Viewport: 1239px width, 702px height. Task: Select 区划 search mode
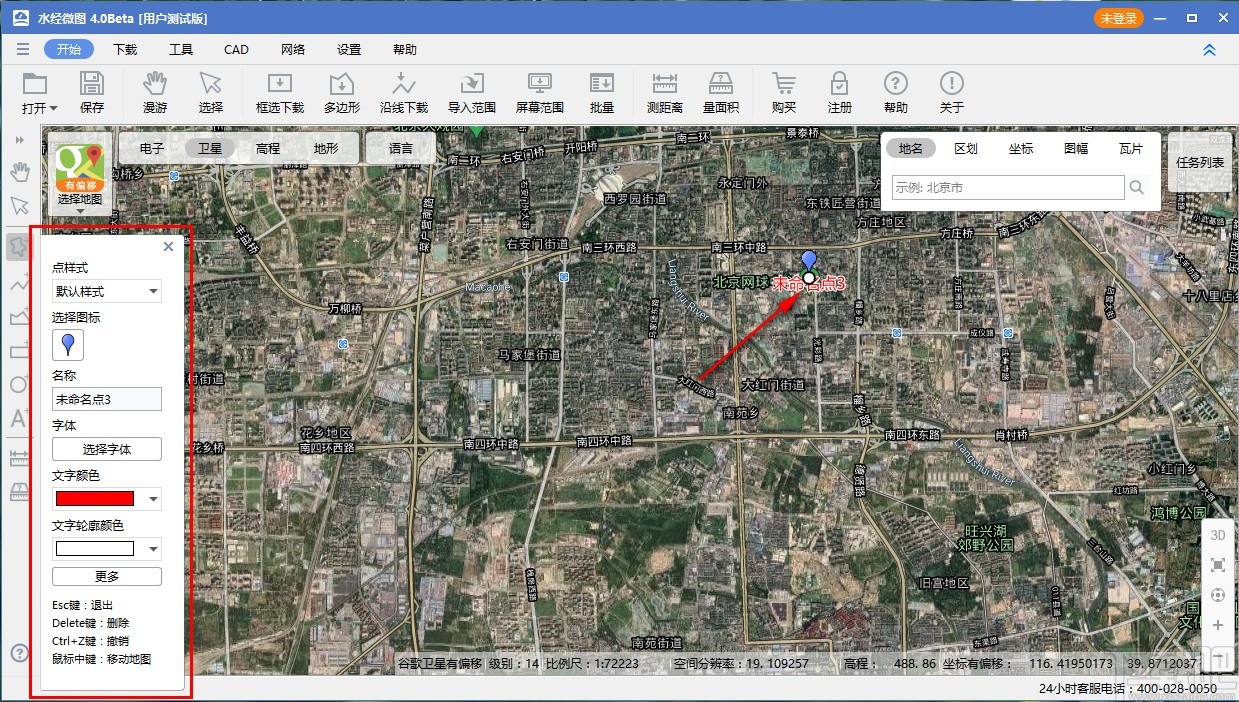coord(966,148)
